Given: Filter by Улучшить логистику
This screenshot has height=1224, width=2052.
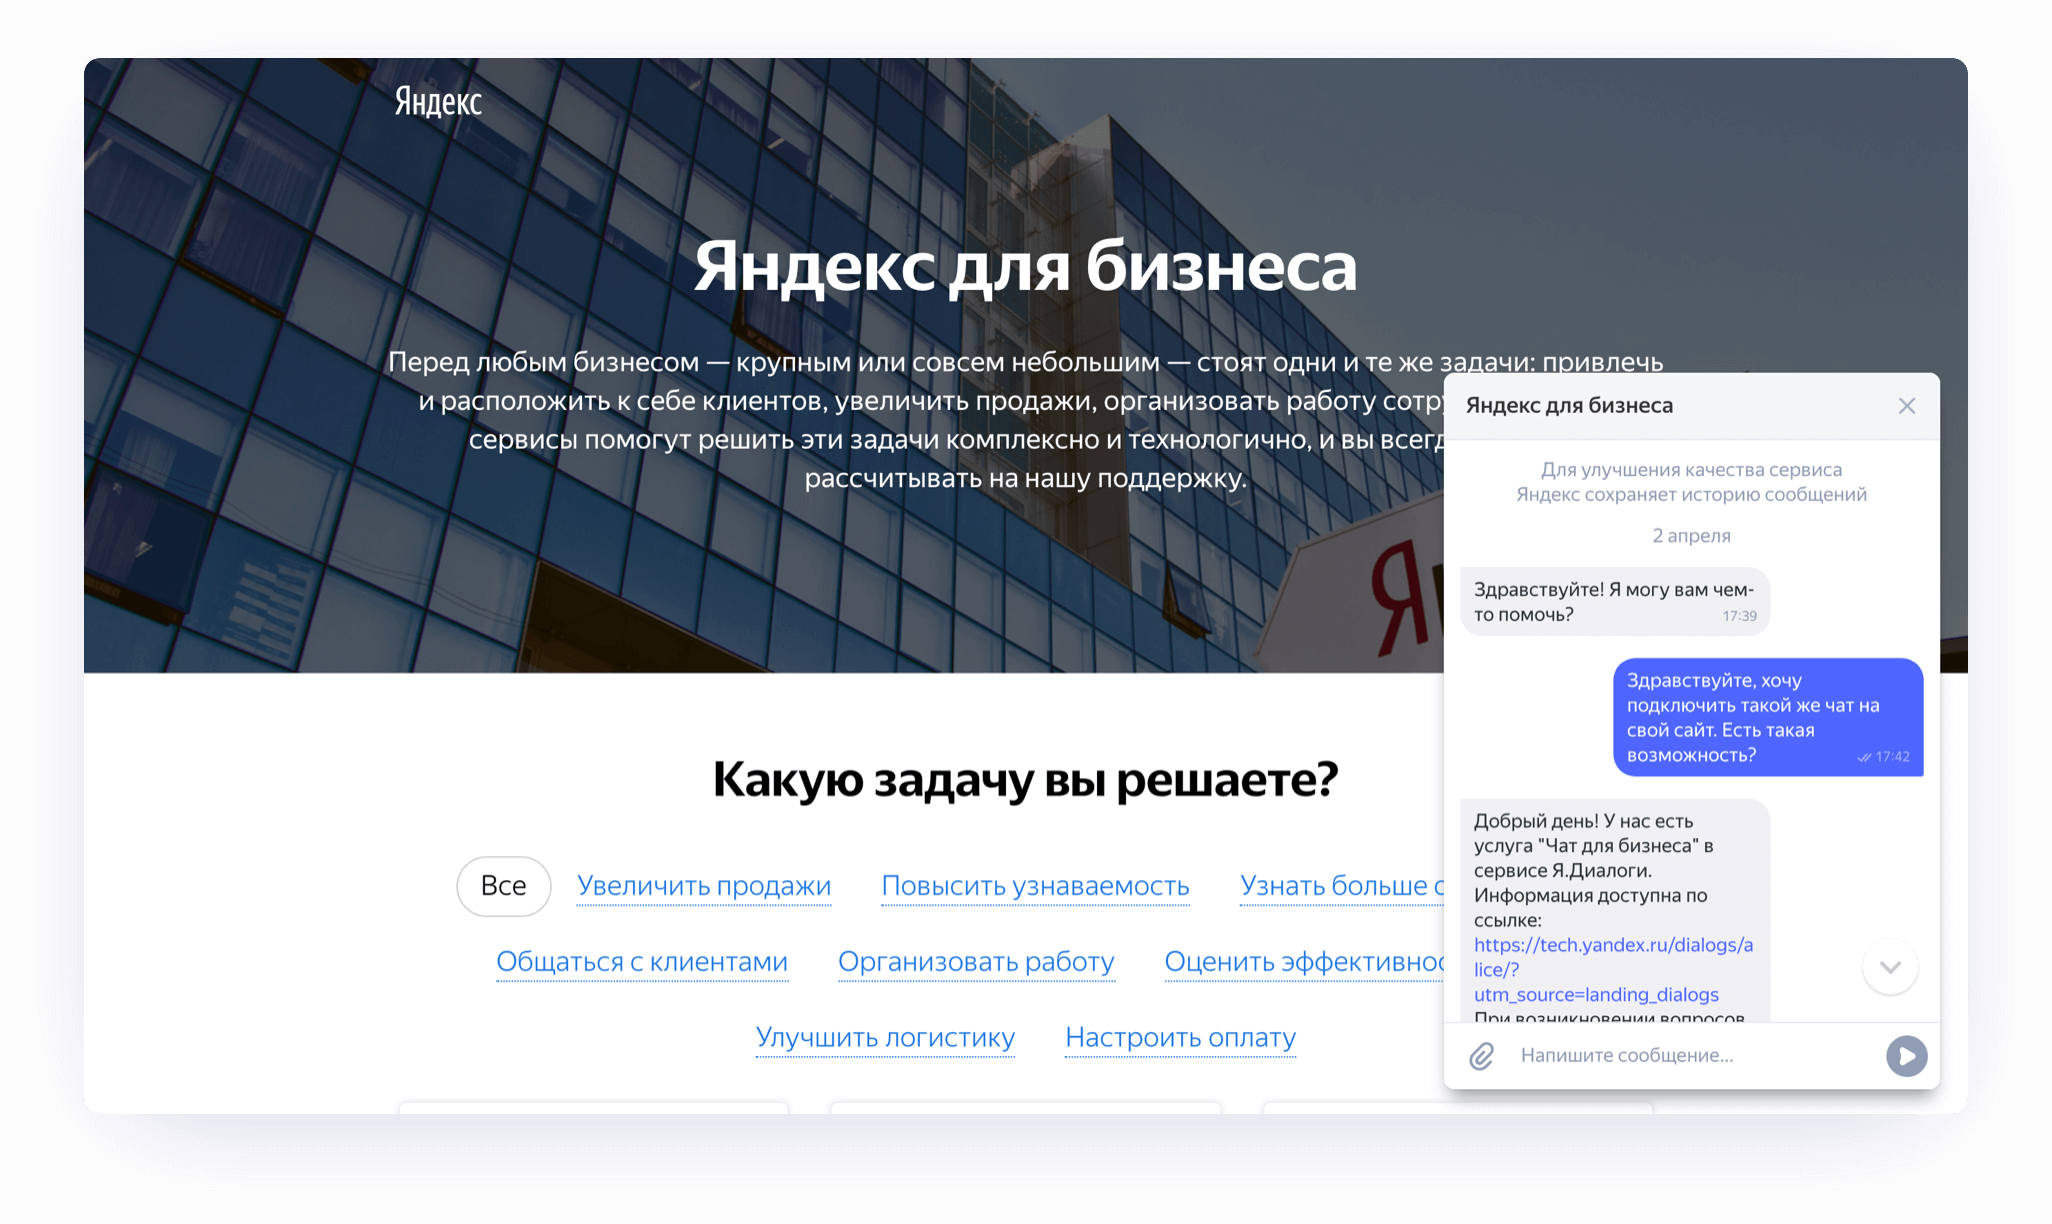Looking at the screenshot, I should click(885, 1037).
